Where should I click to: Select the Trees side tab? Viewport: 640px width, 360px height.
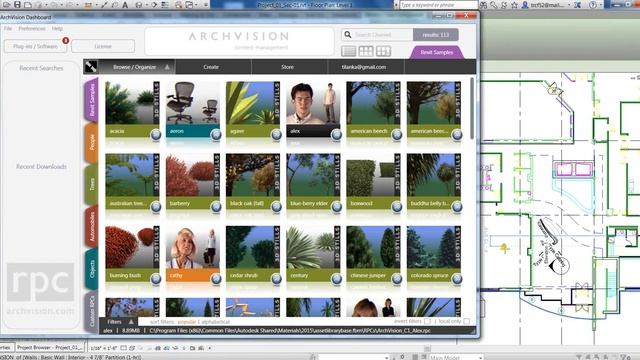click(91, 184)
